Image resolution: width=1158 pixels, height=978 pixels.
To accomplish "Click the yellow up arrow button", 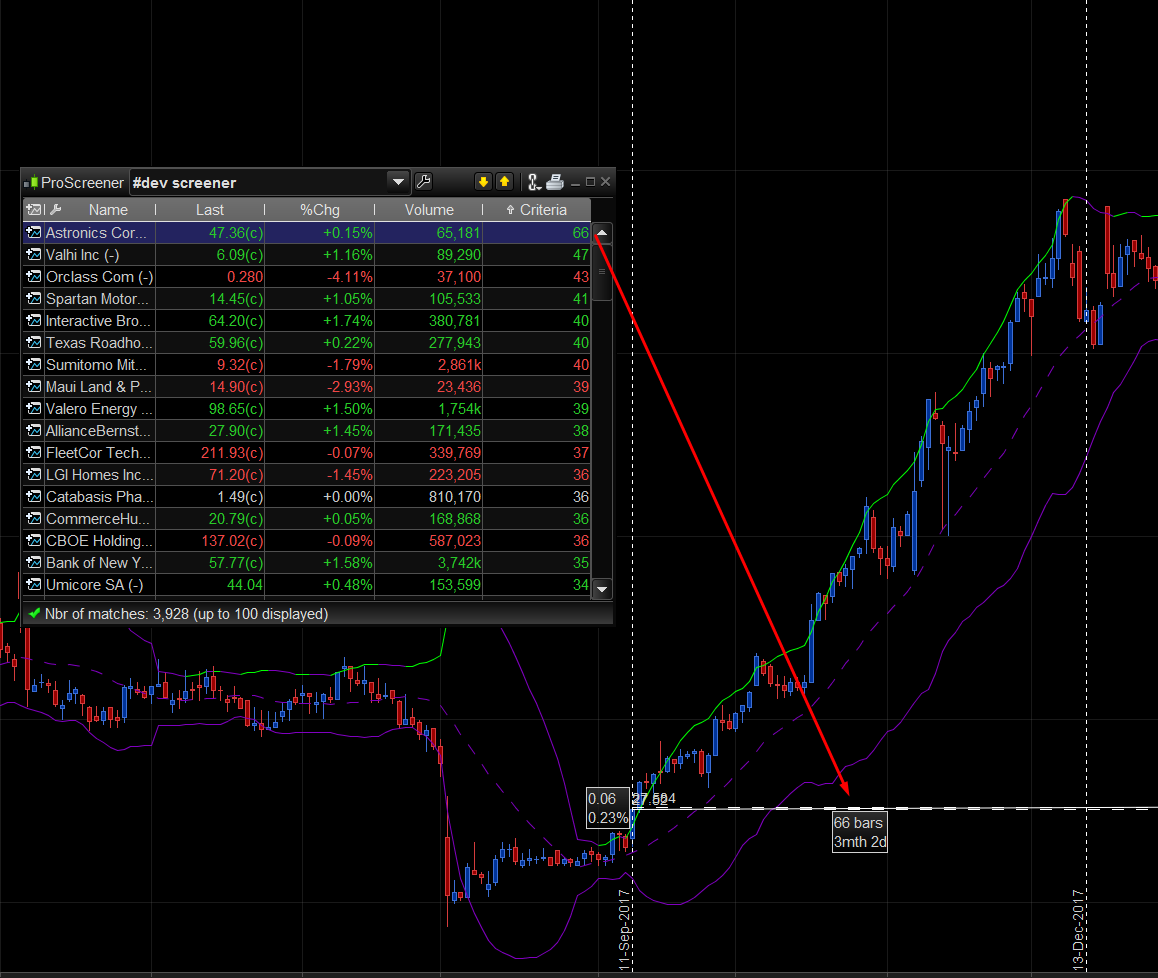I will (x=504, y=182).
